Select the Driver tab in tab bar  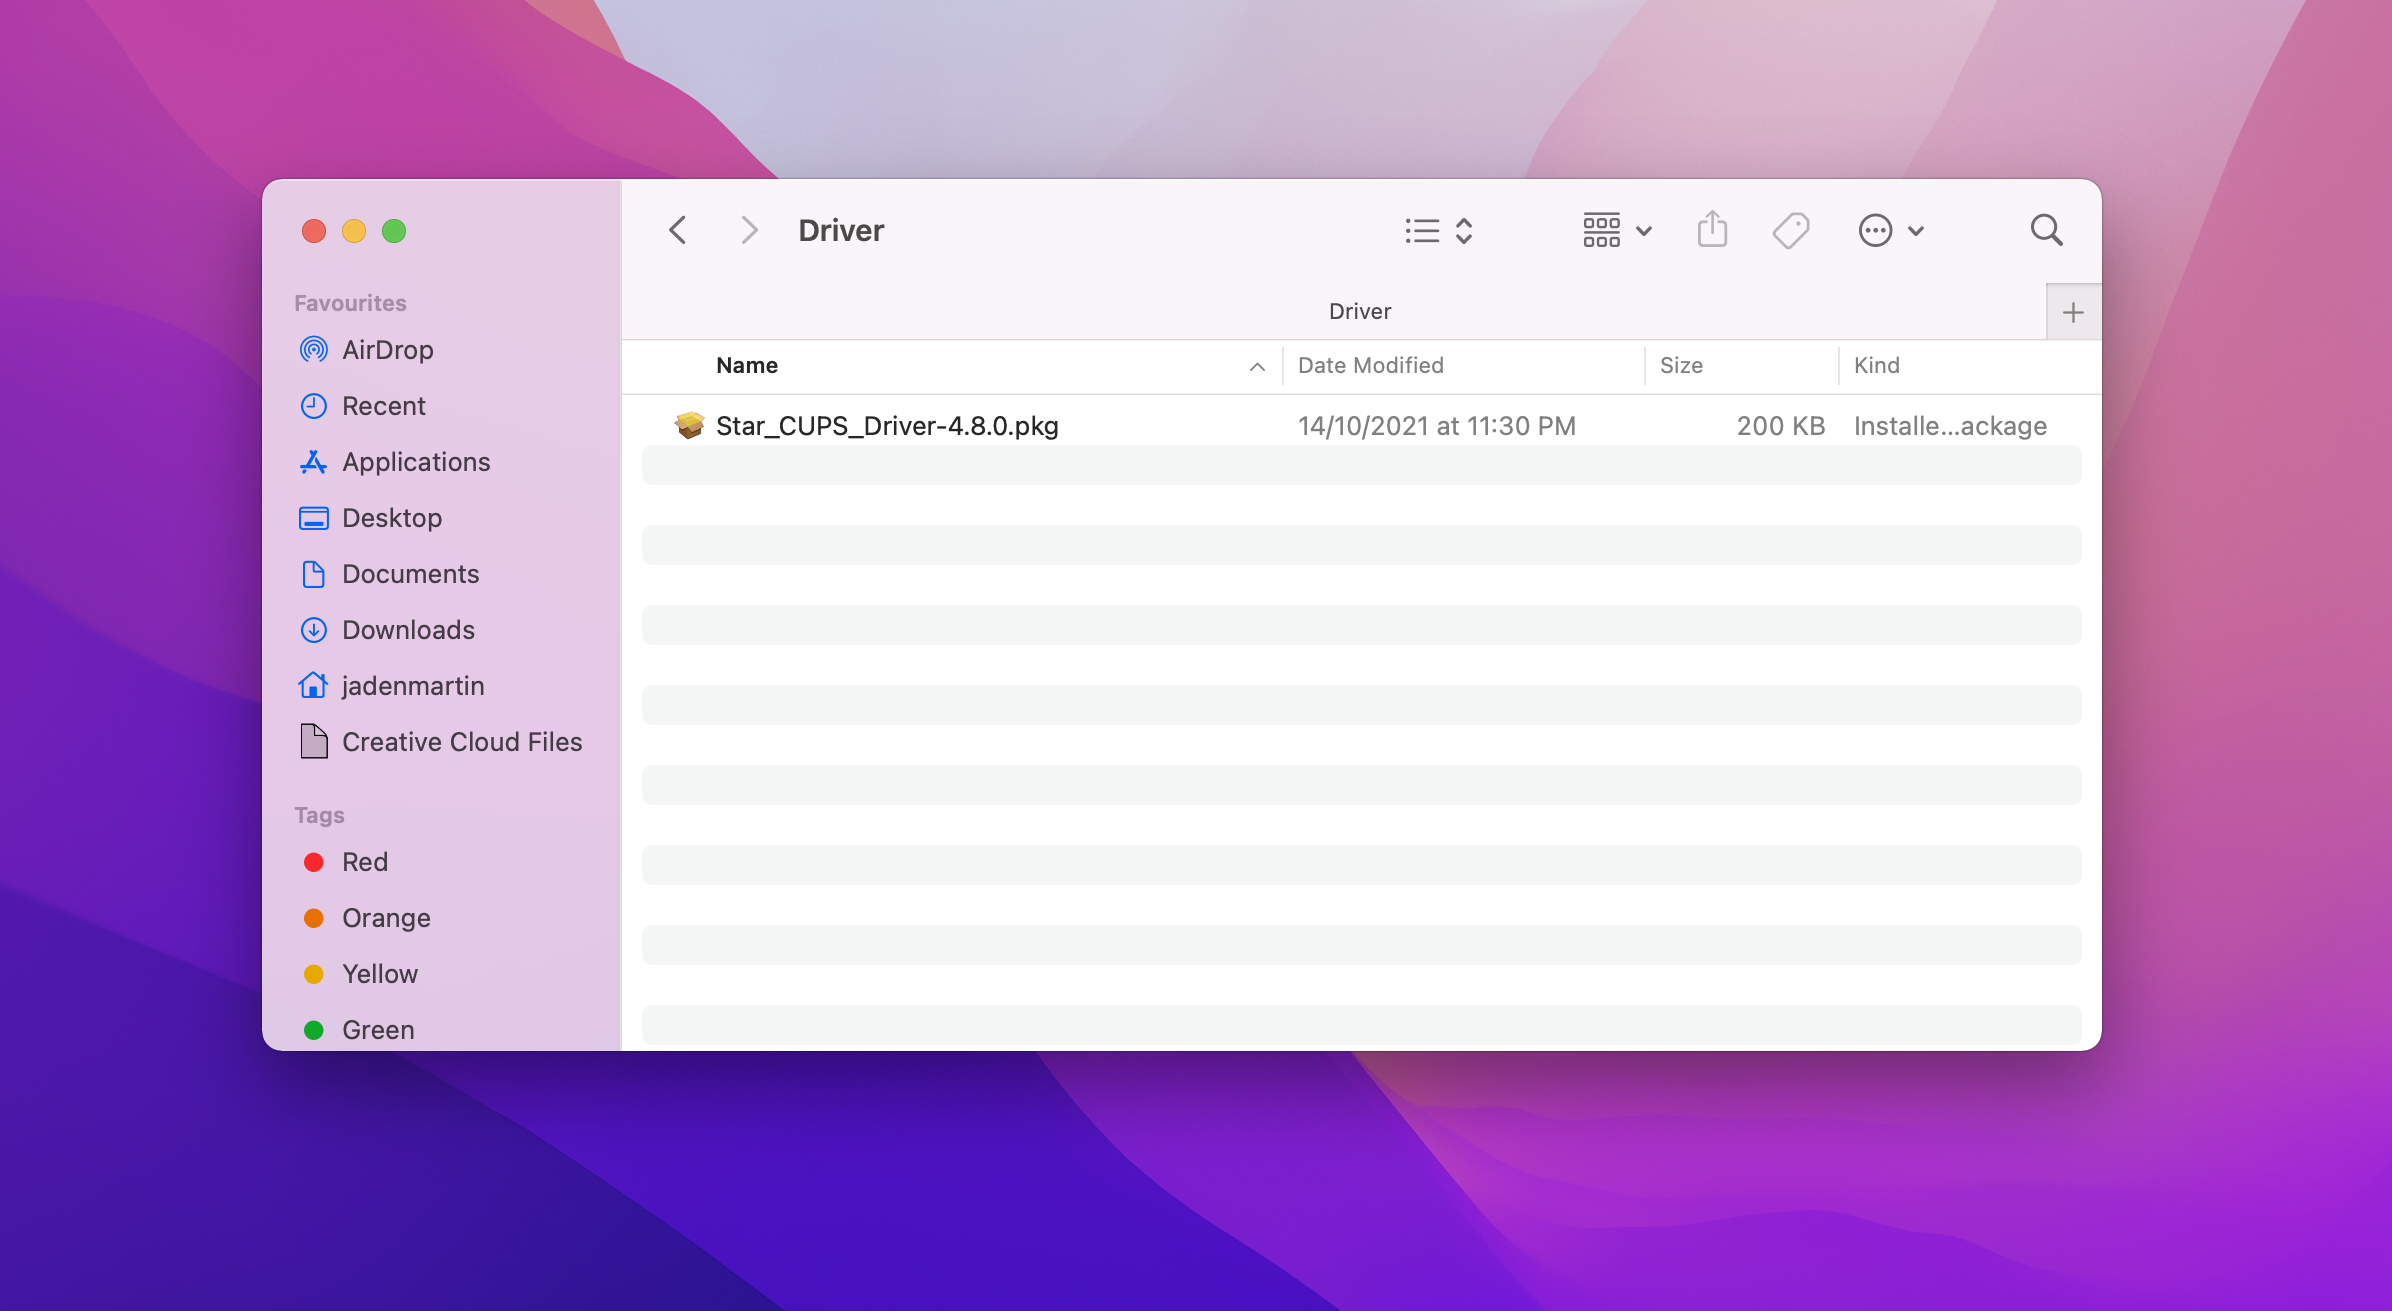(x=1359, y=312)
